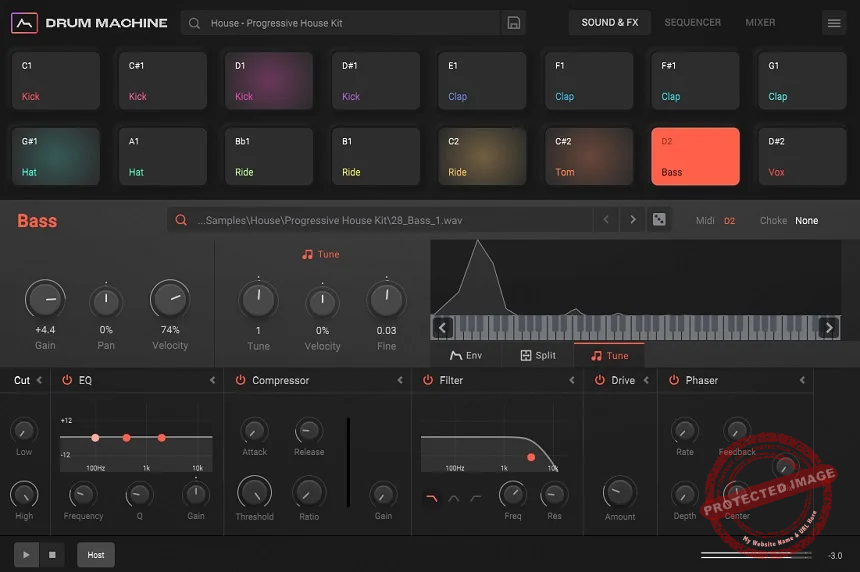
Task: Click the first EQ band point
Action: pos(95,438)
